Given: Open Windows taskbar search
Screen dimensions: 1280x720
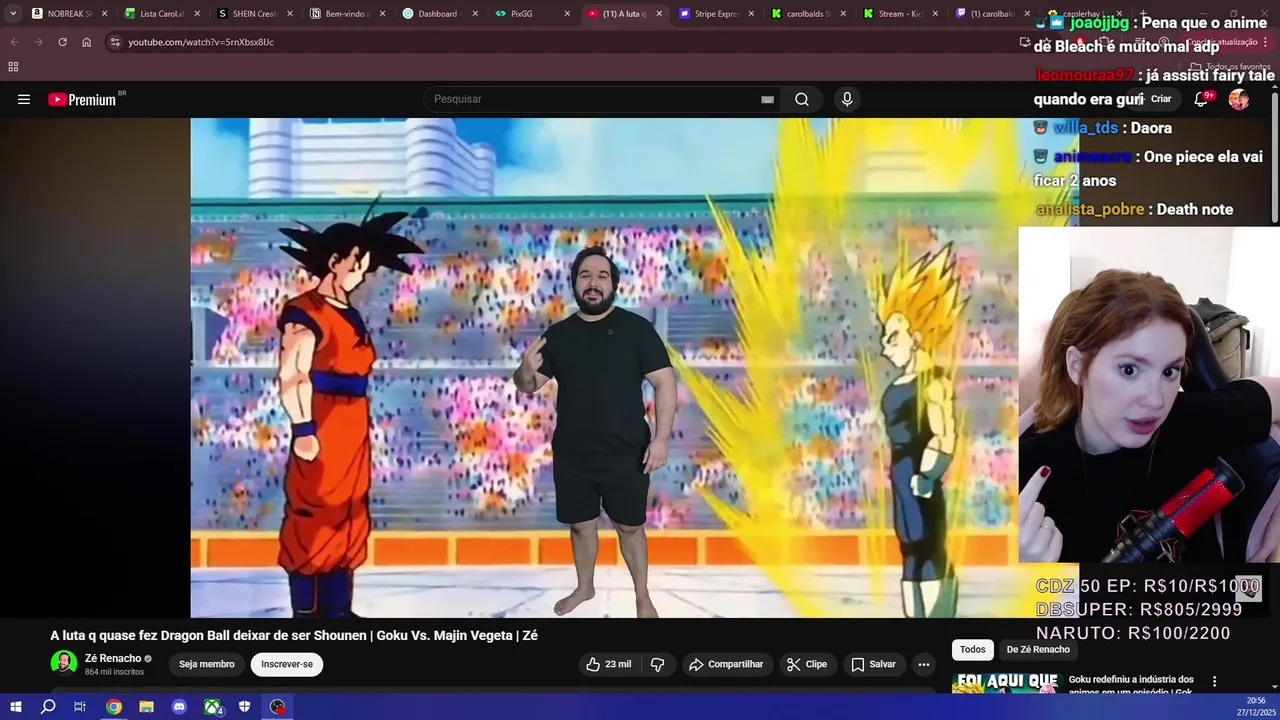Looking at the screenshot, I should [48, 707].
